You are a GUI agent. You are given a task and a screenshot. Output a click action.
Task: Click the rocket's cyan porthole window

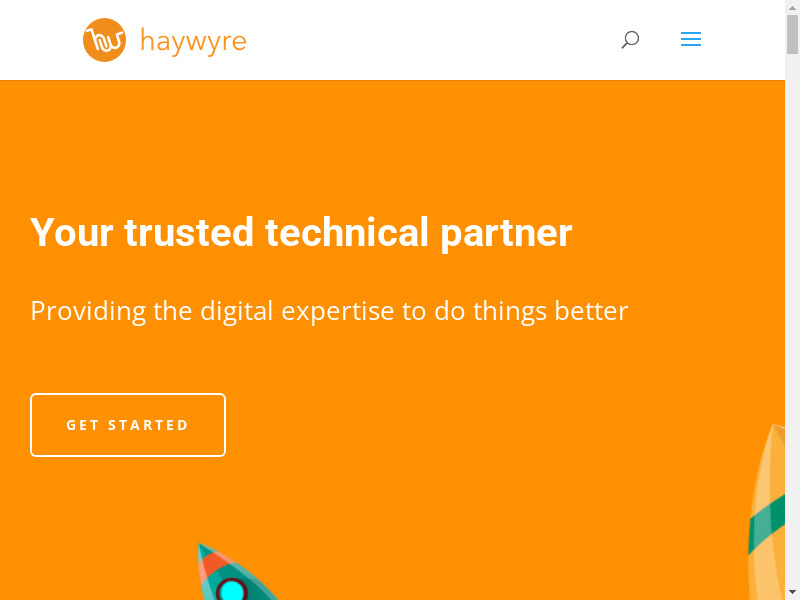[x=231, y=590]
